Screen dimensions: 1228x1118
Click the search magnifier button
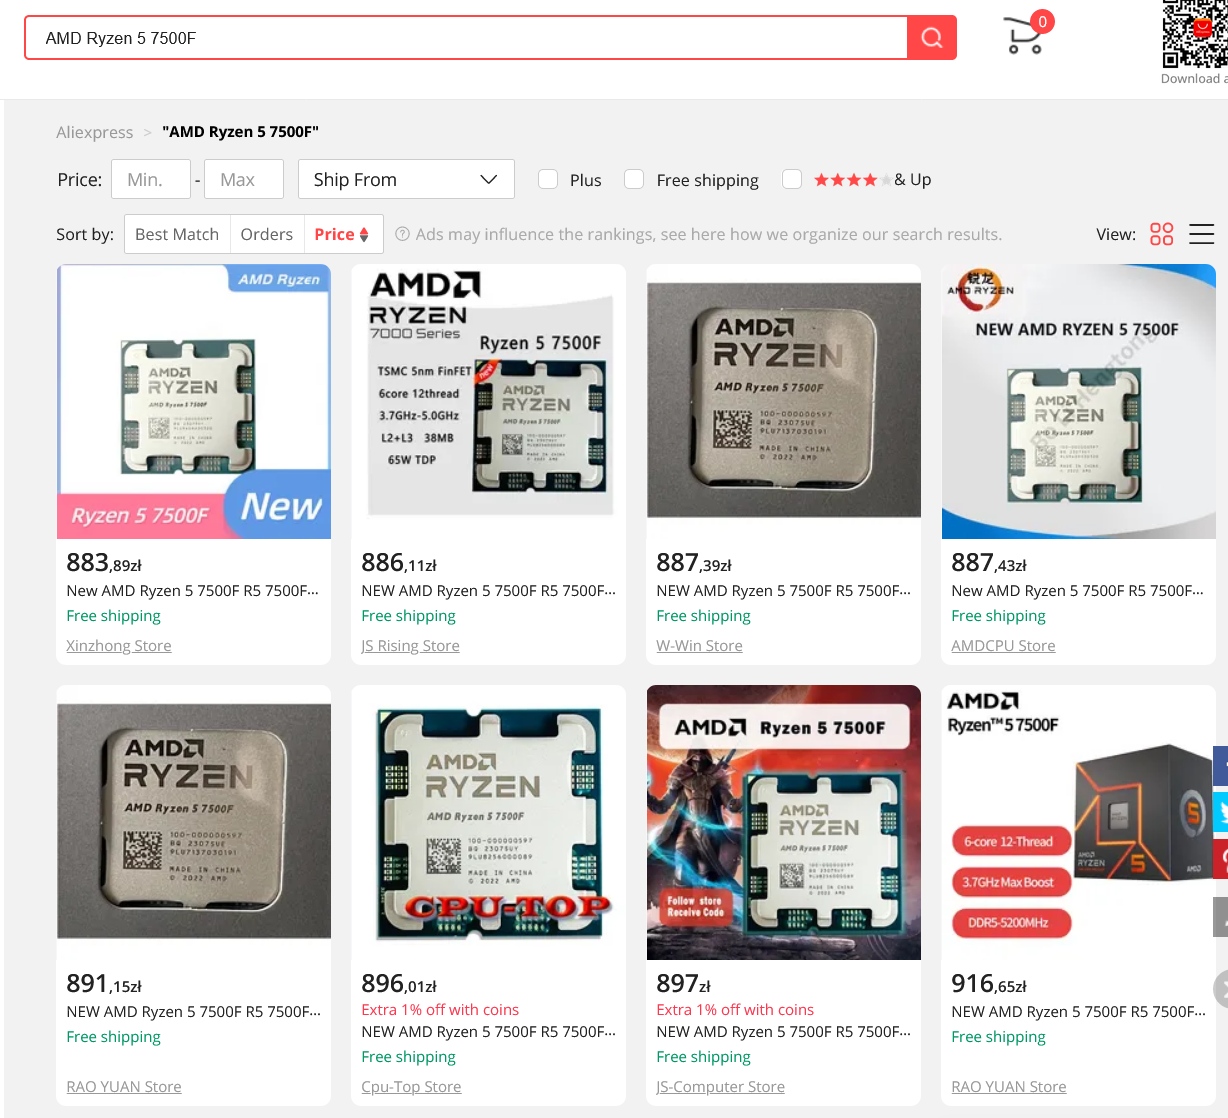point(931,38)
